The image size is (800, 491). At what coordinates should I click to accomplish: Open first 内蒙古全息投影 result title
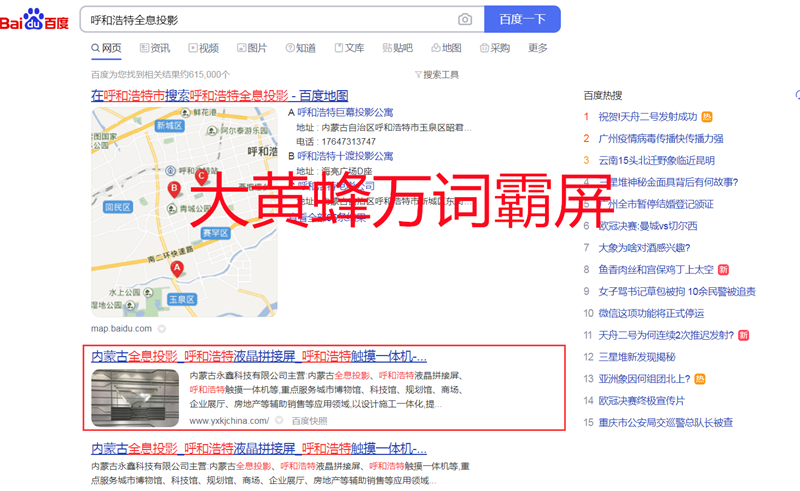tap(259, 356)
